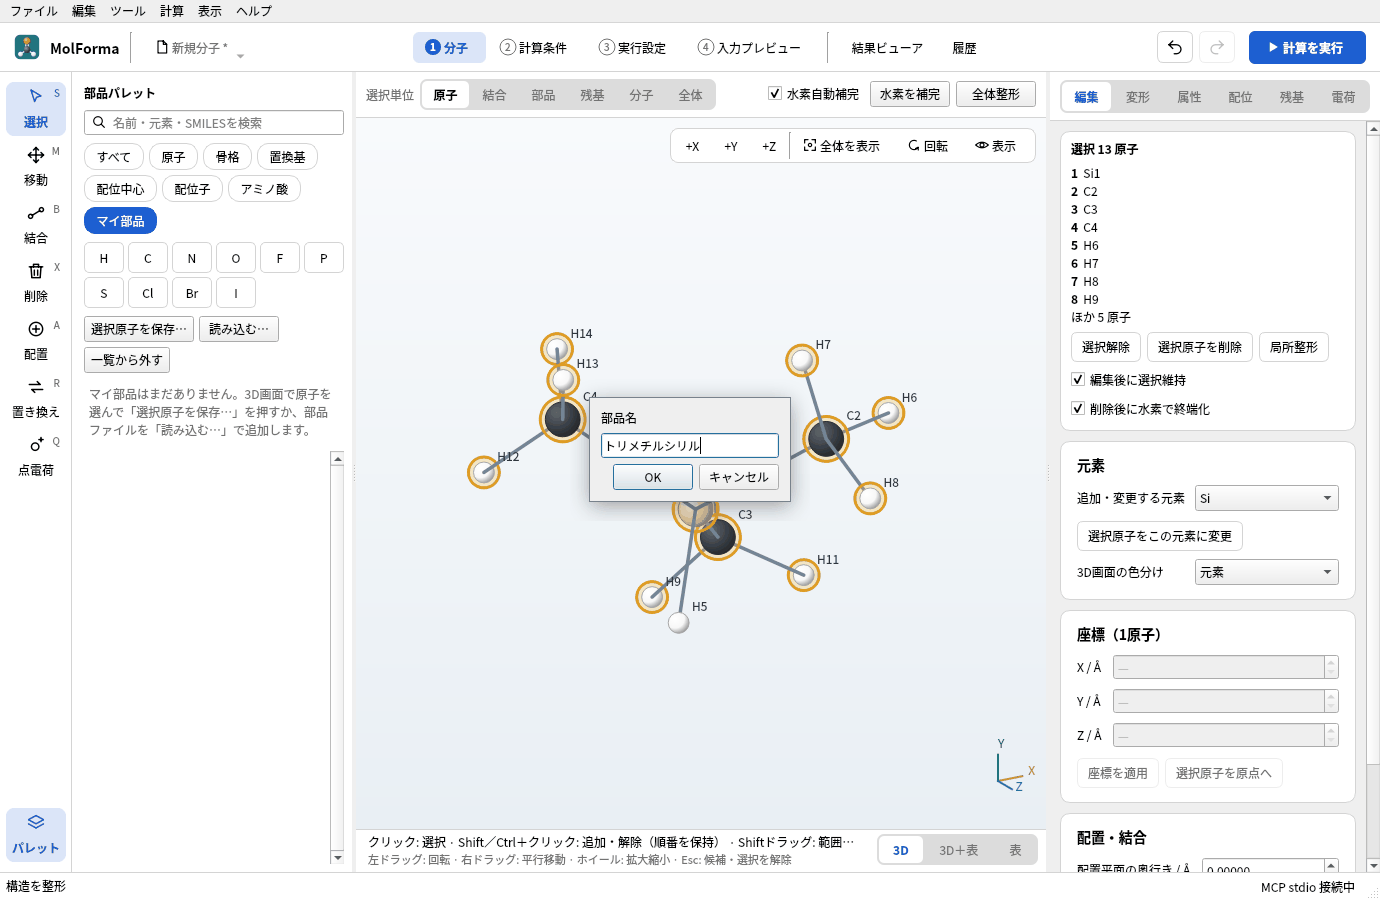Choose the 結合 bond tool
This screenshot has height=900, width=1380.
coord(36,224)
